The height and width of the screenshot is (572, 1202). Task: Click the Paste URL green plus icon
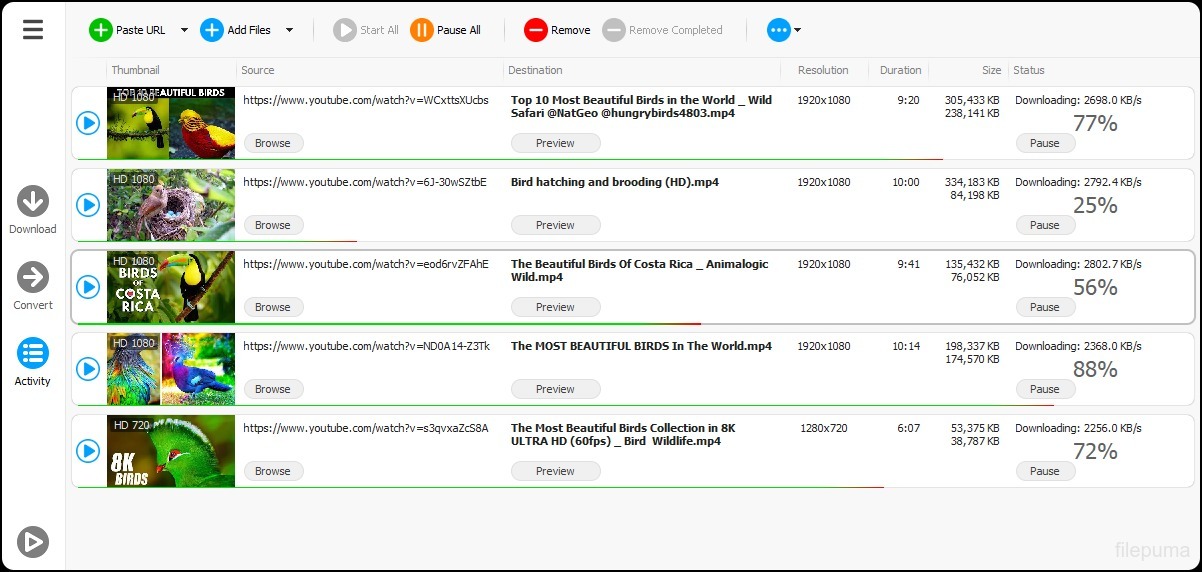pos(101,30)
